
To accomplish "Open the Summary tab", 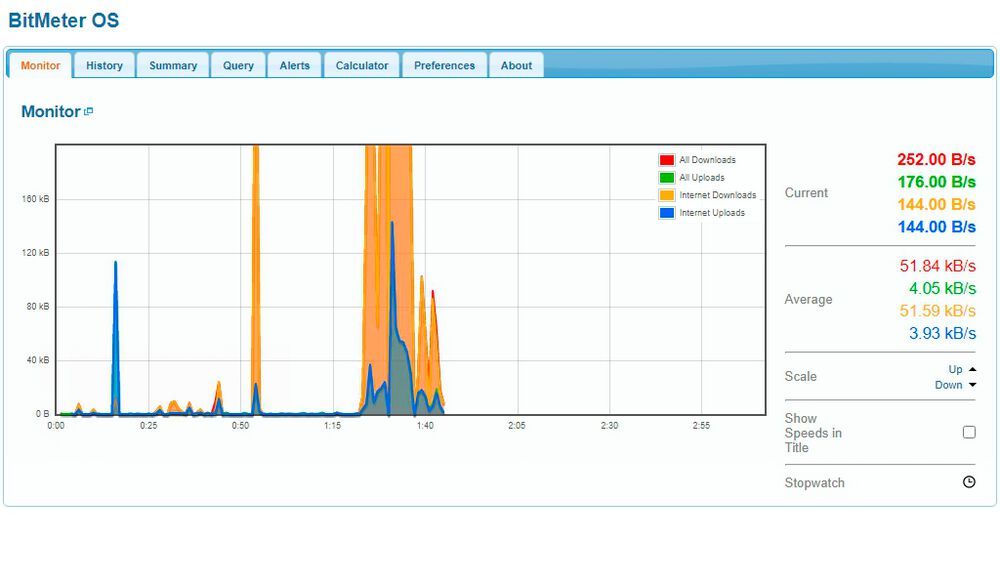I will [x=173, y=66].
